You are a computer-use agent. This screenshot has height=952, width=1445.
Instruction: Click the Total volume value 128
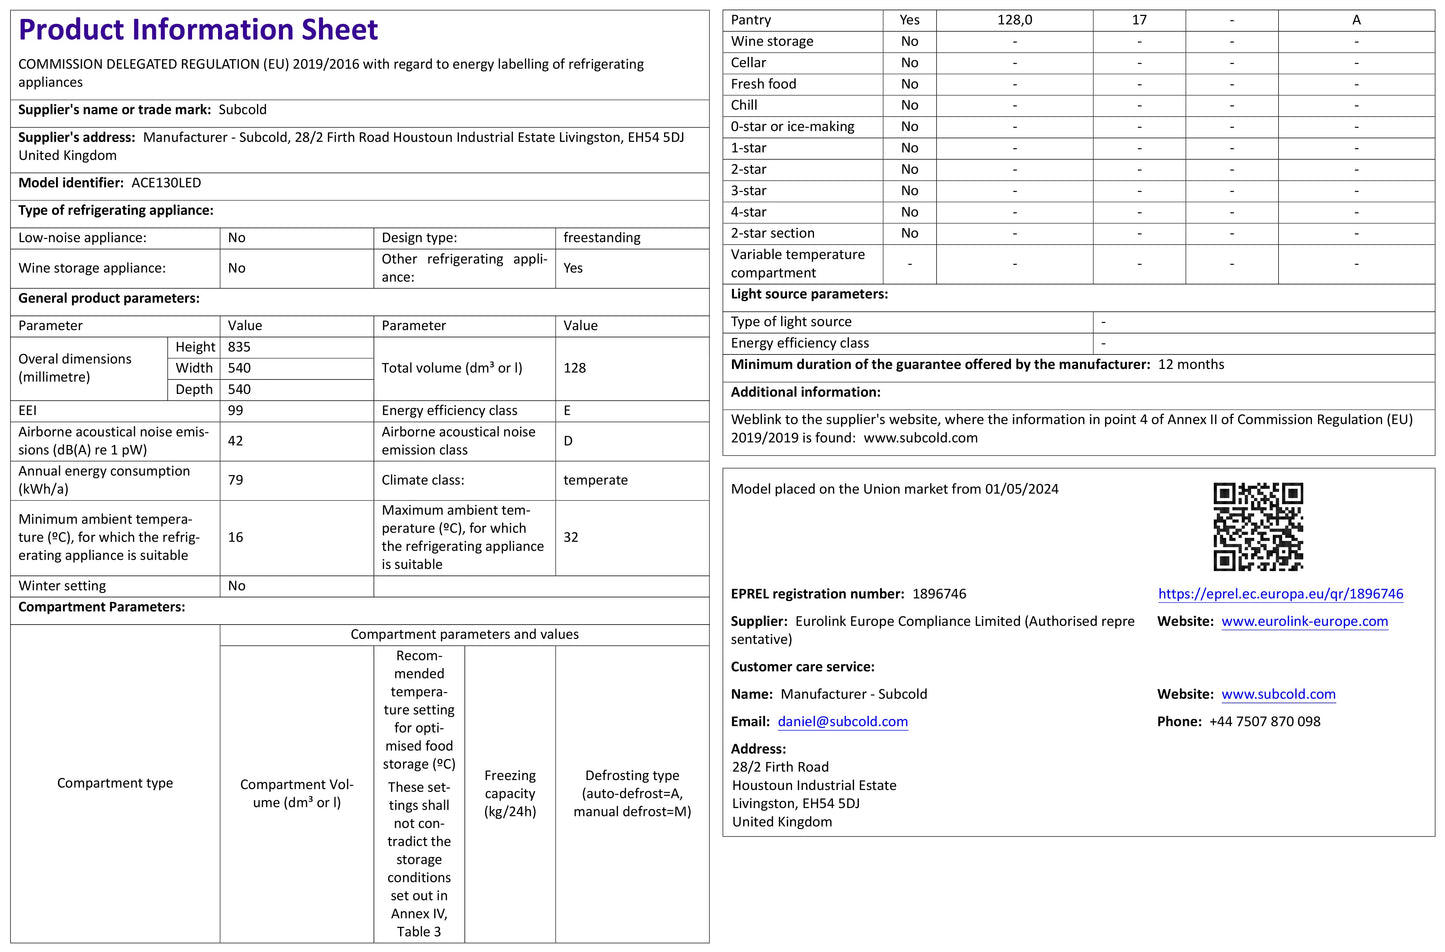click(x=574, y=368)
